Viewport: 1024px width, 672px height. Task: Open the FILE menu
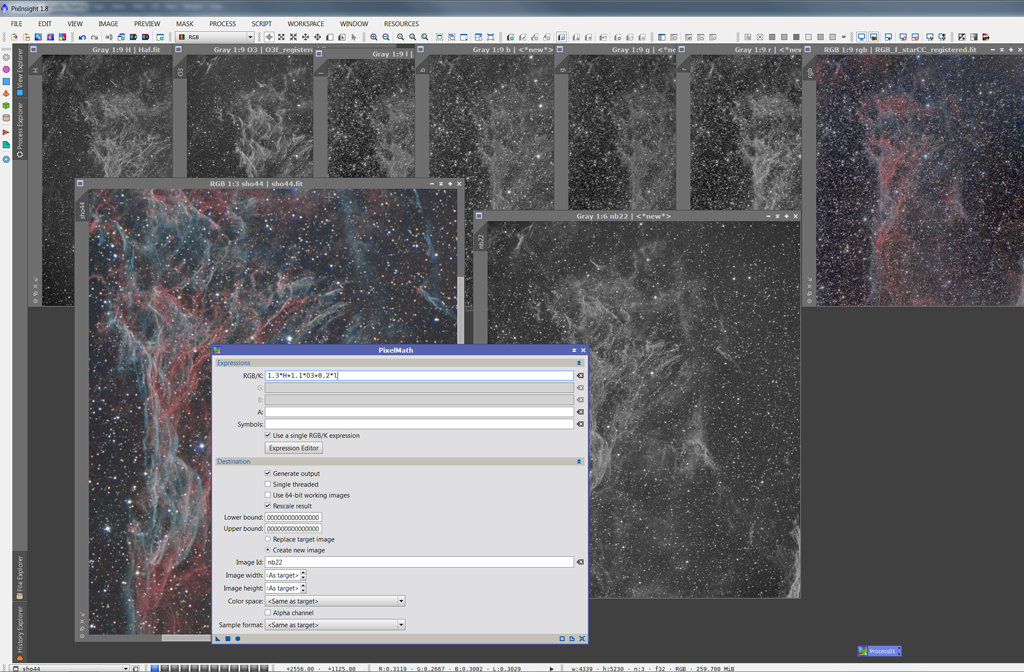coord(16,24)
